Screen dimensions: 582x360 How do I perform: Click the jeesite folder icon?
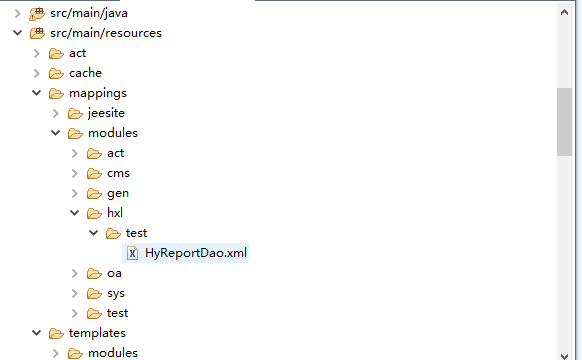click(75, 114)
